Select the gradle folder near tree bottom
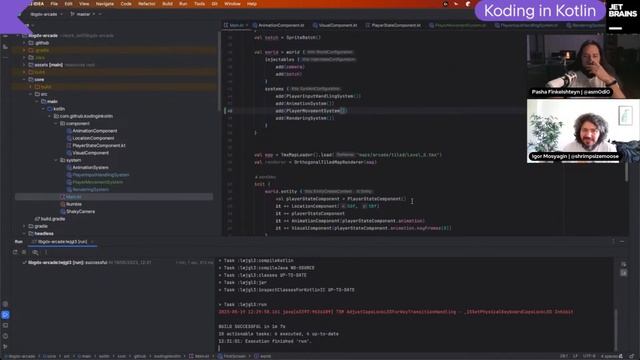 (41, 226)
